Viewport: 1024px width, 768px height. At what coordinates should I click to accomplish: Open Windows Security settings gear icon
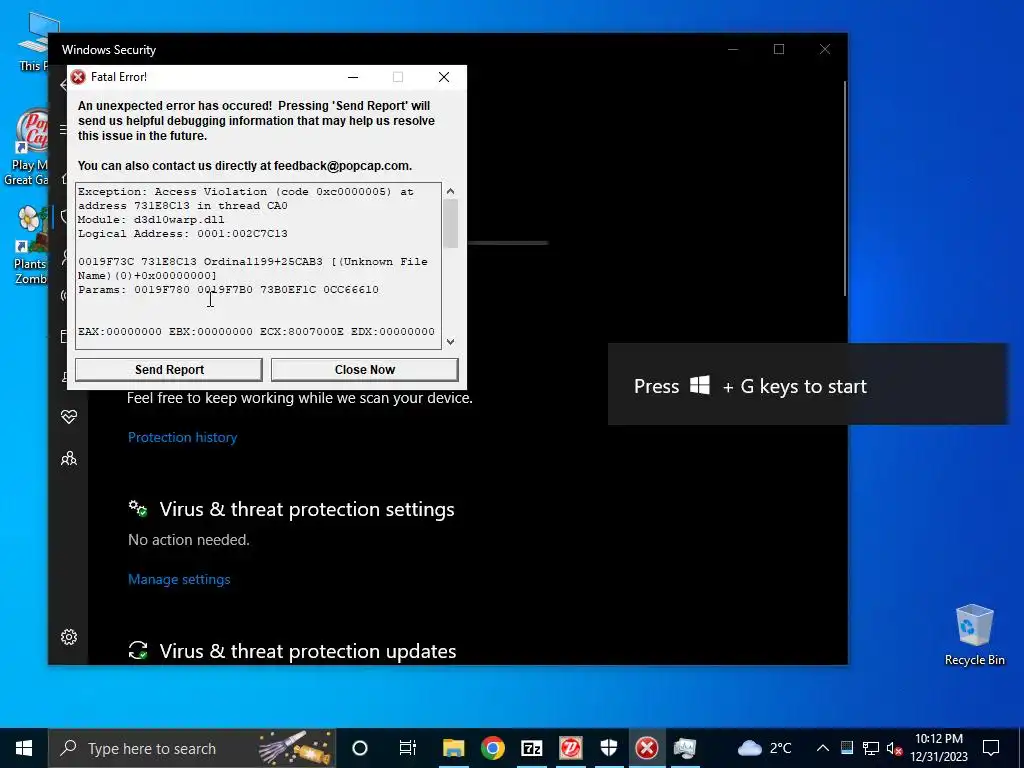click(69, 637)
